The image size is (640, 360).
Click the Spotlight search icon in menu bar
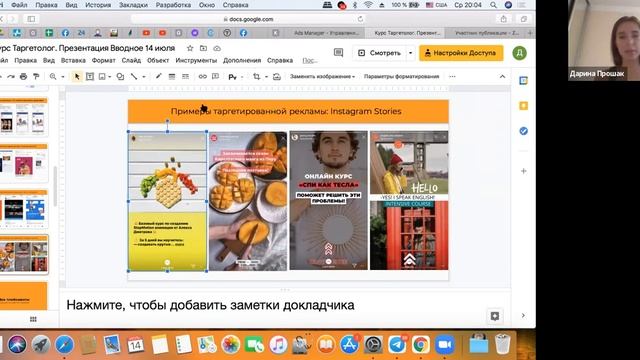tap(493, 5)
